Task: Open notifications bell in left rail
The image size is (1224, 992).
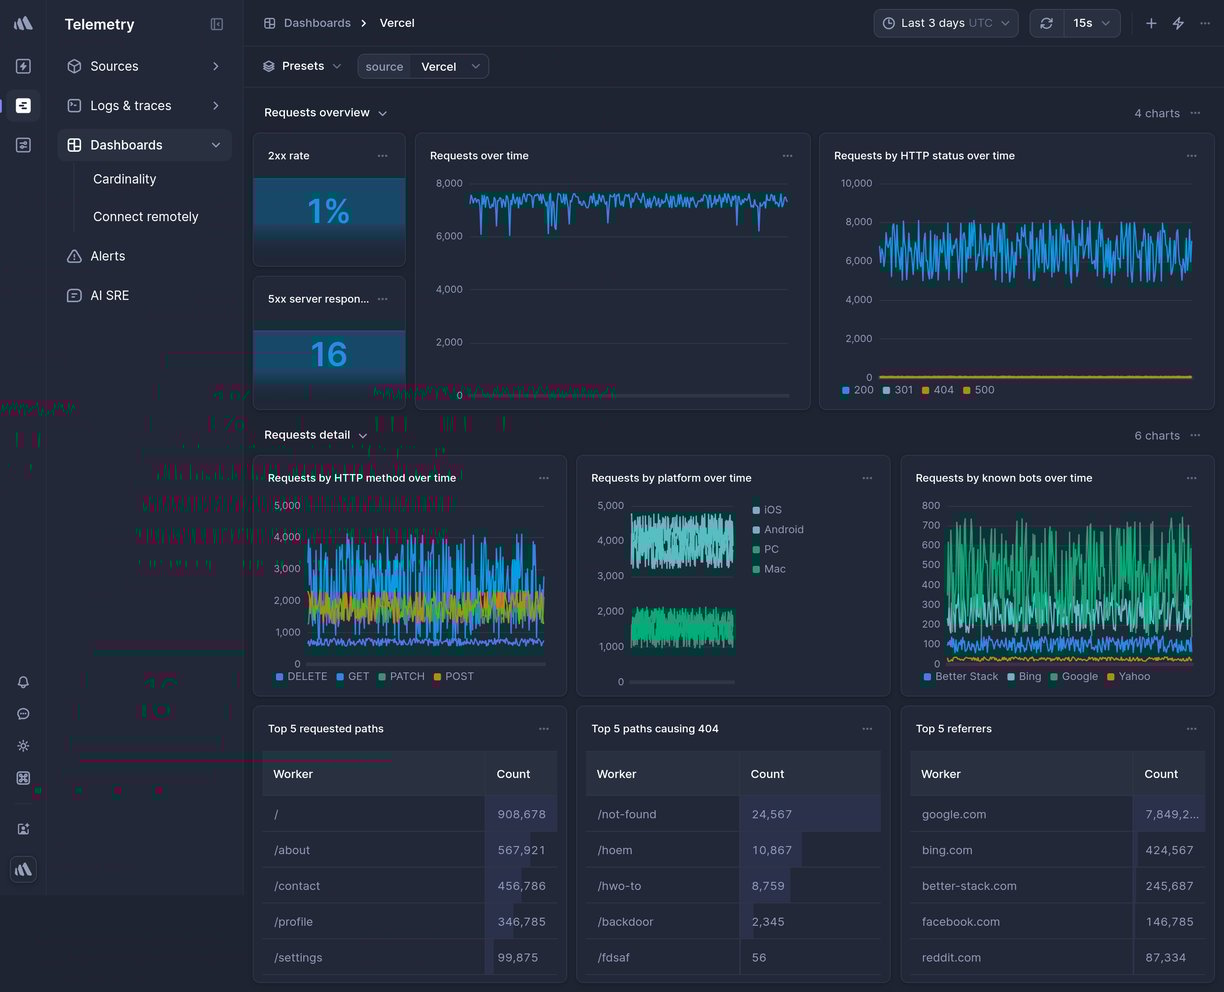Action: coord(23,682)
